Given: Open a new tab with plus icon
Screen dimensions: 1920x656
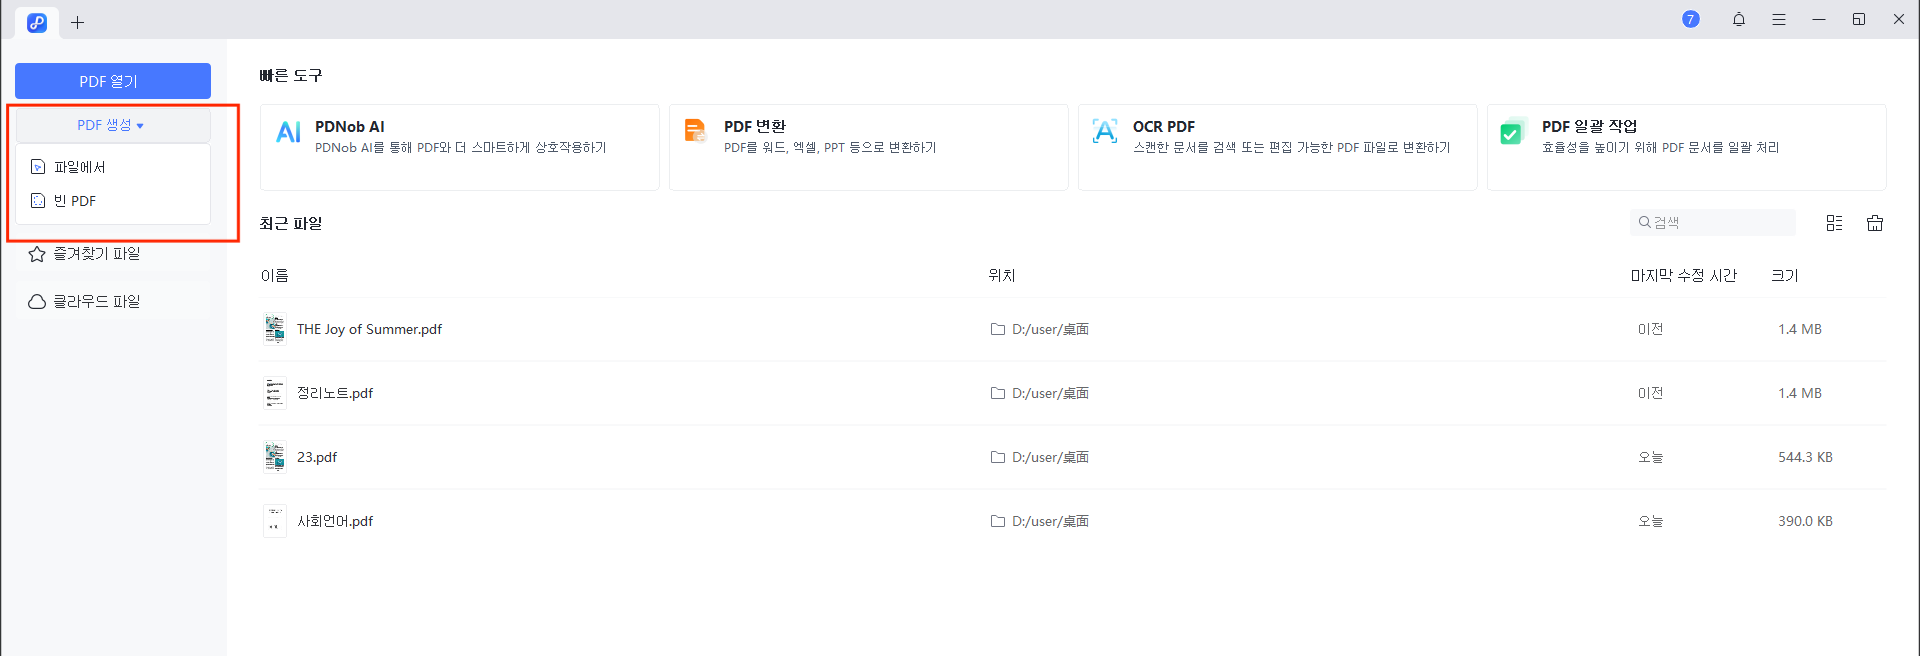Looking at the screenshot, I should coord(77,22).
